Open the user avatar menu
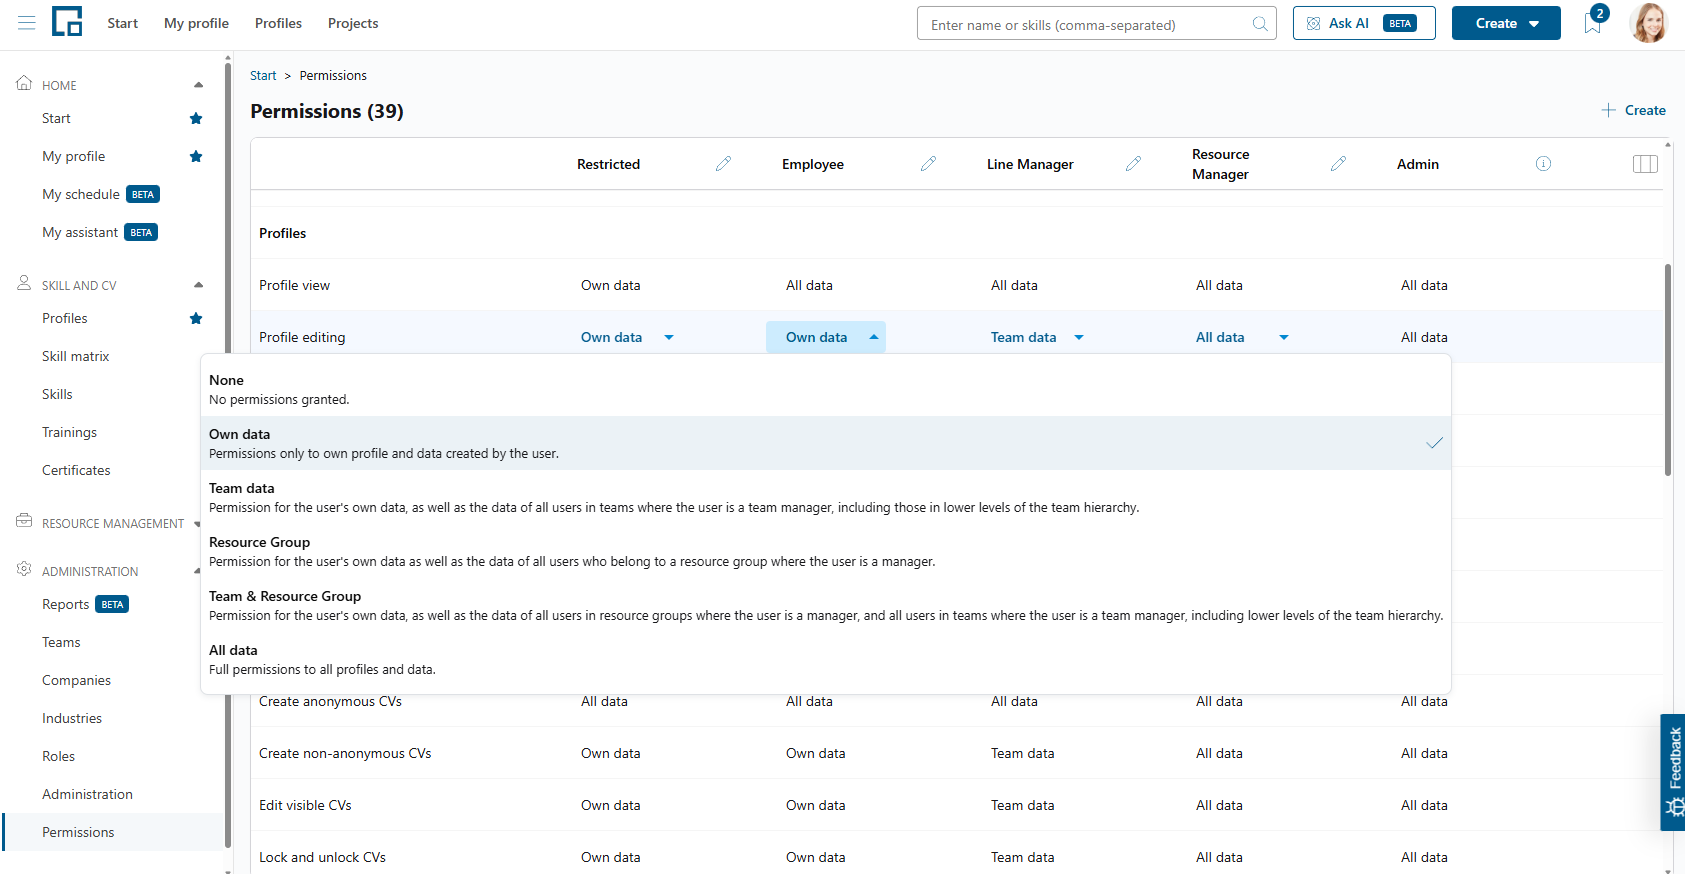Screen dimensions: 1685x874 coord(1649,23)
